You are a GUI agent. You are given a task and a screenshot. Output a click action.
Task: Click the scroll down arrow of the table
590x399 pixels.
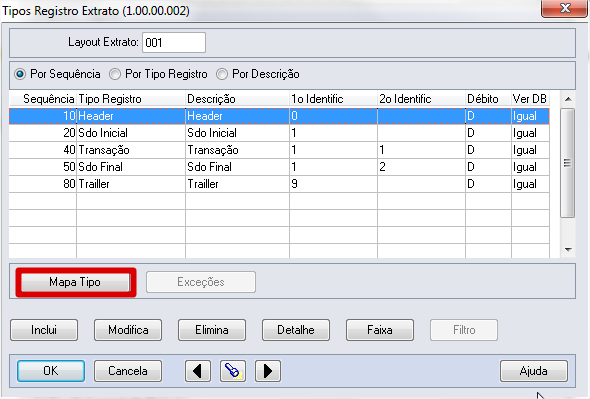(568, 250)
